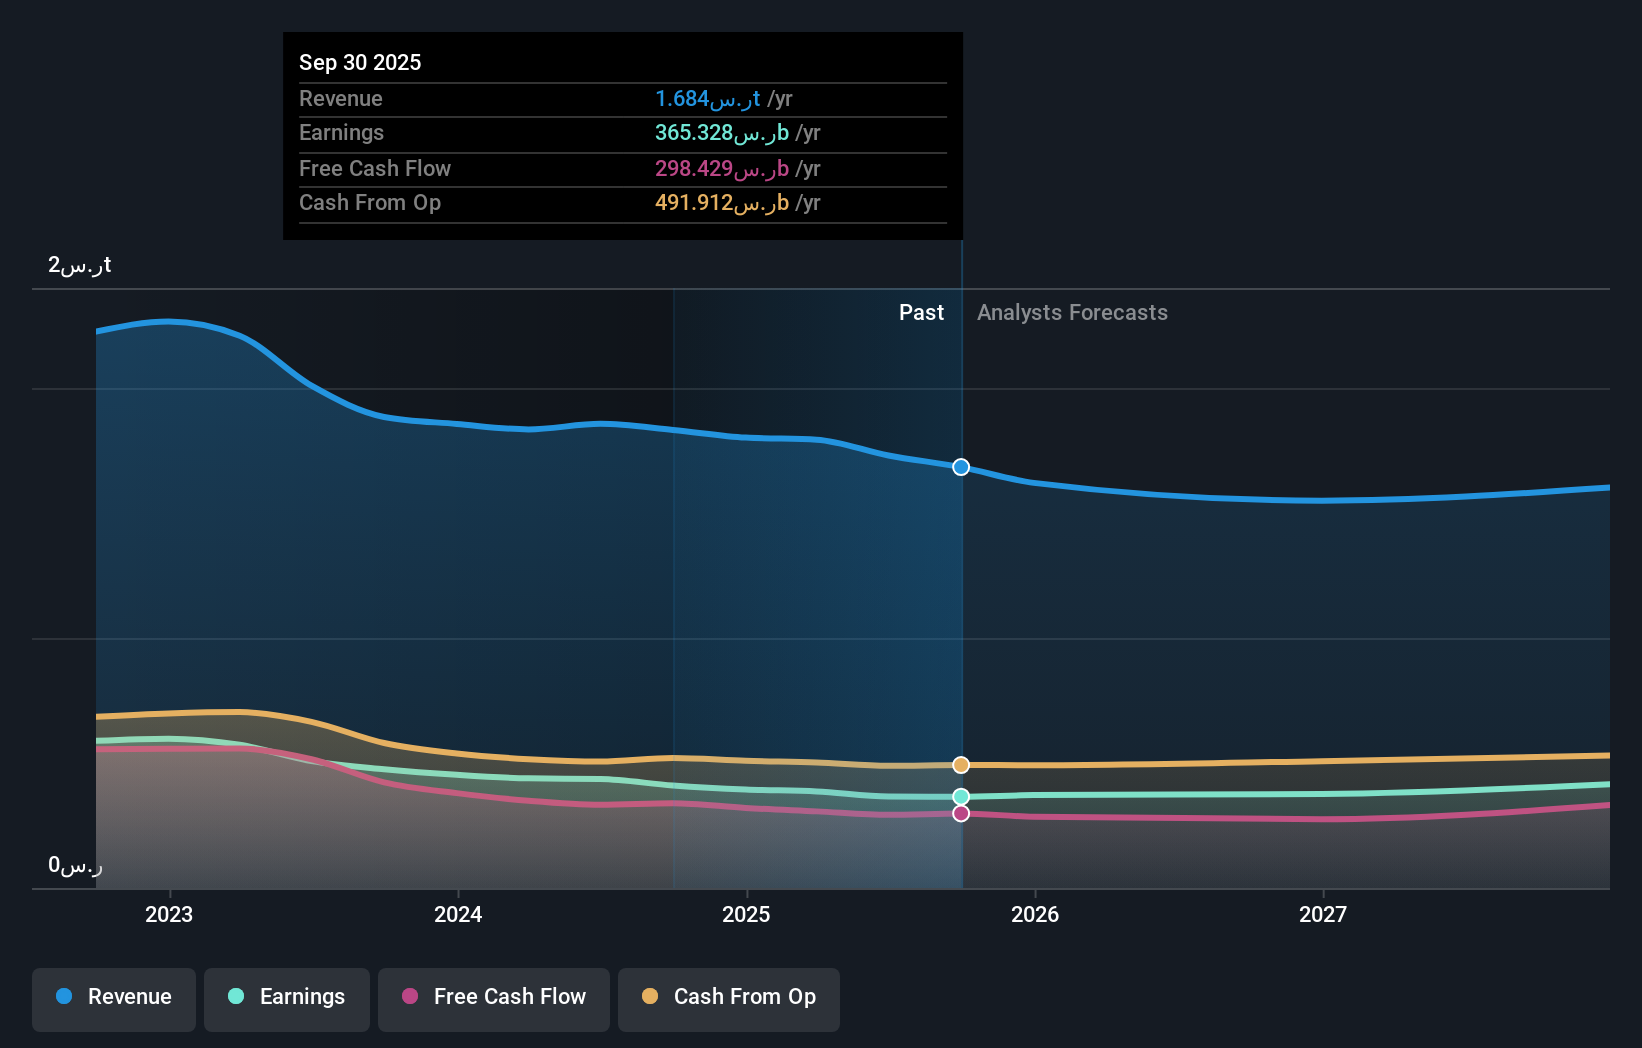
Task: Click the 2025 axis label
Action: coord(746,913)
